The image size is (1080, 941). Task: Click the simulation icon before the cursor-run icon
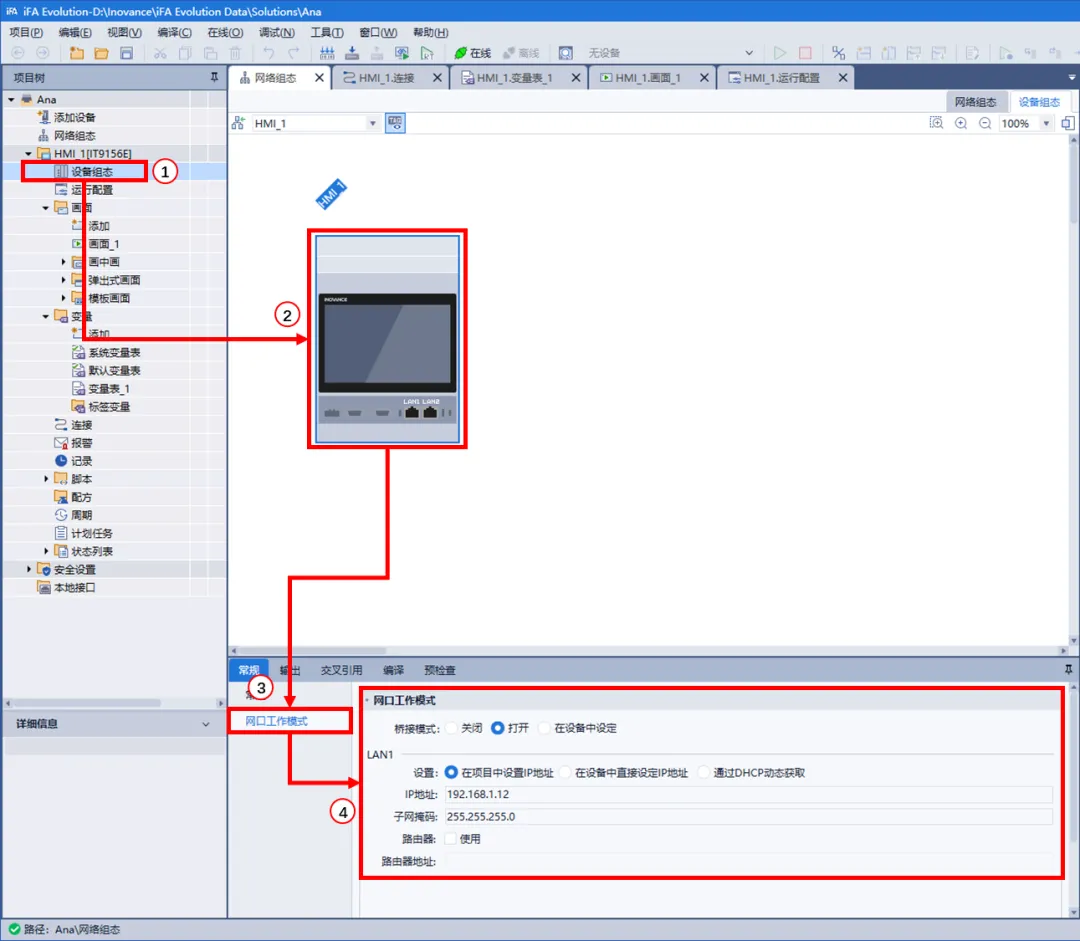(x=402, y=53)
